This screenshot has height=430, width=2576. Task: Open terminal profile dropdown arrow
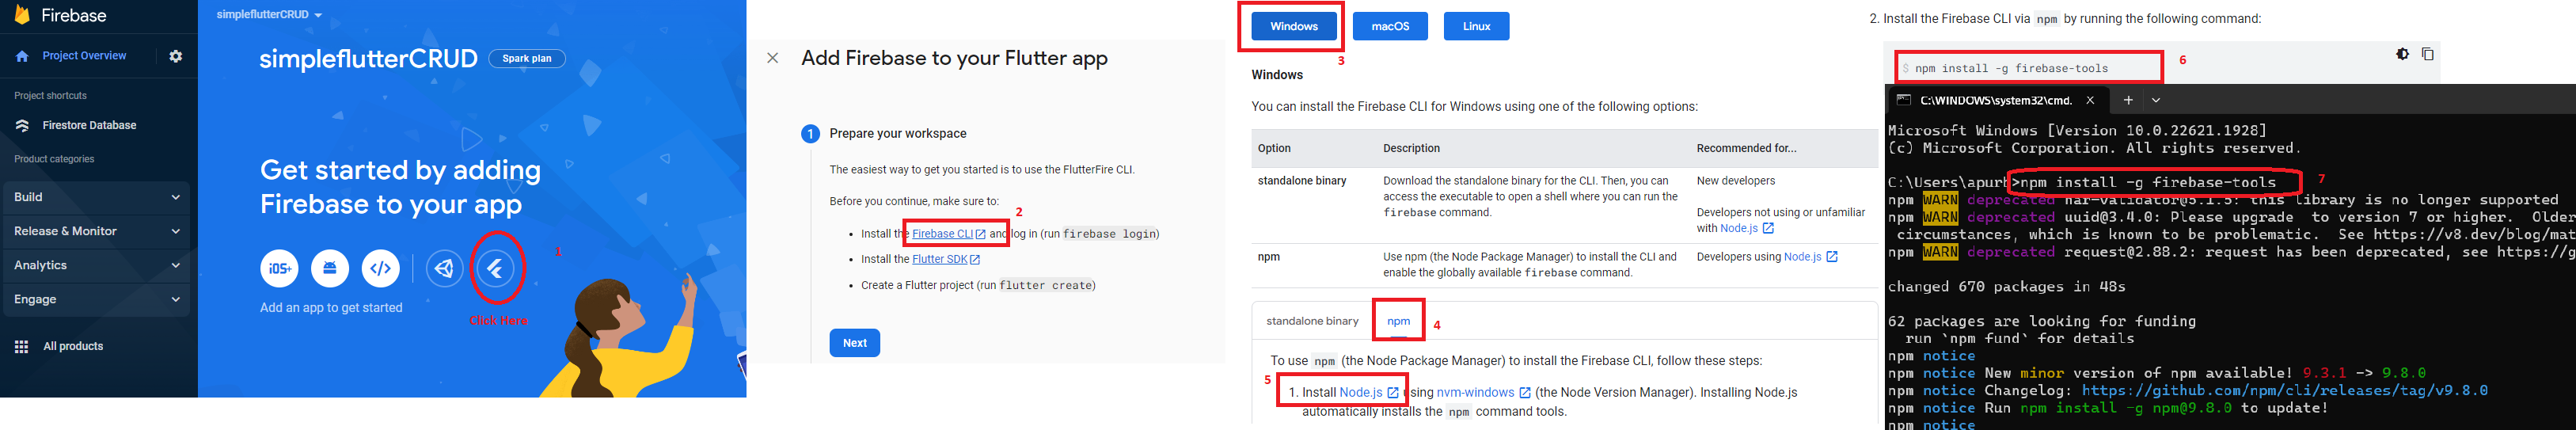(2156, 100)
